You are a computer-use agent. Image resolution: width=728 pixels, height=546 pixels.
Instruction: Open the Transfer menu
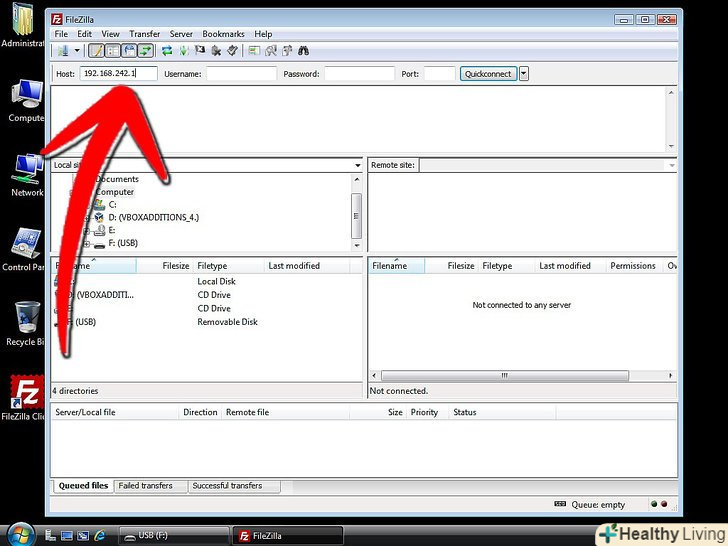(144, 34)
